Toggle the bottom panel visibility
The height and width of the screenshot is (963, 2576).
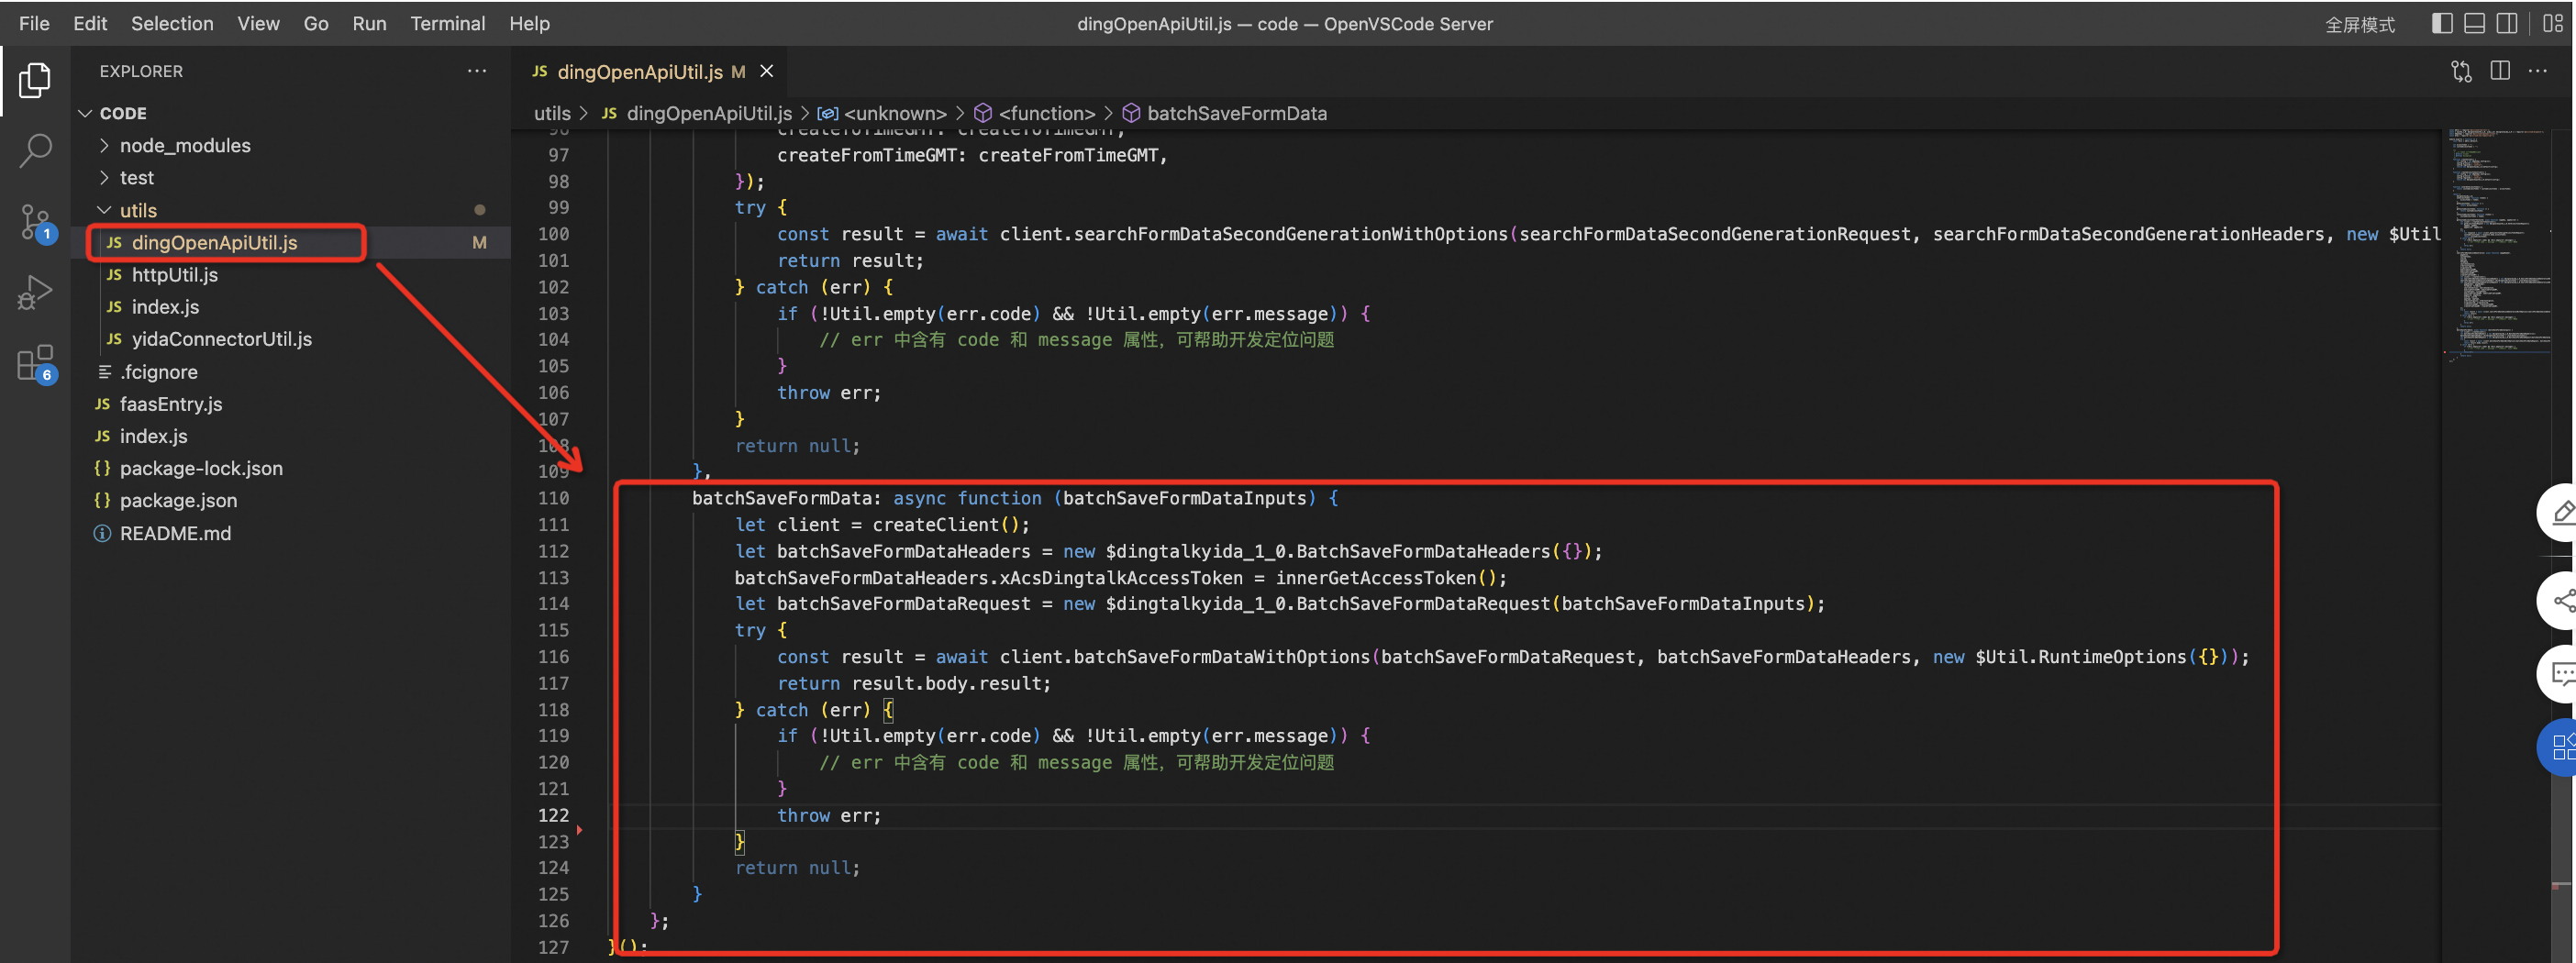point(2474,23)
